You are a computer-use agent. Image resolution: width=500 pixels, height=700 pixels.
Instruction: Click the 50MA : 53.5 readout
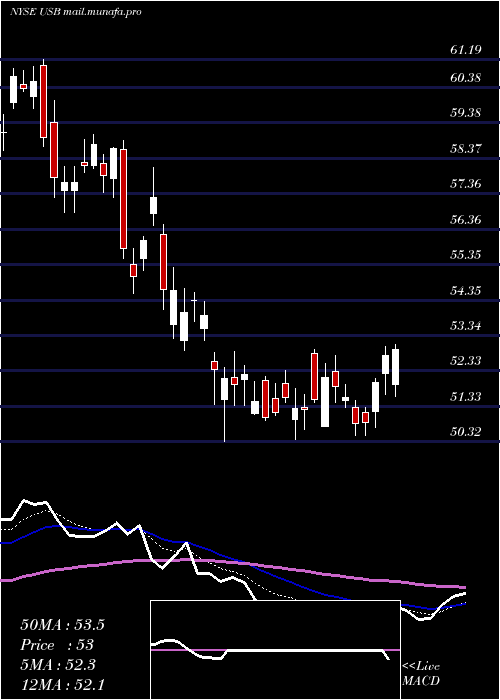click(x=62, y=625)
